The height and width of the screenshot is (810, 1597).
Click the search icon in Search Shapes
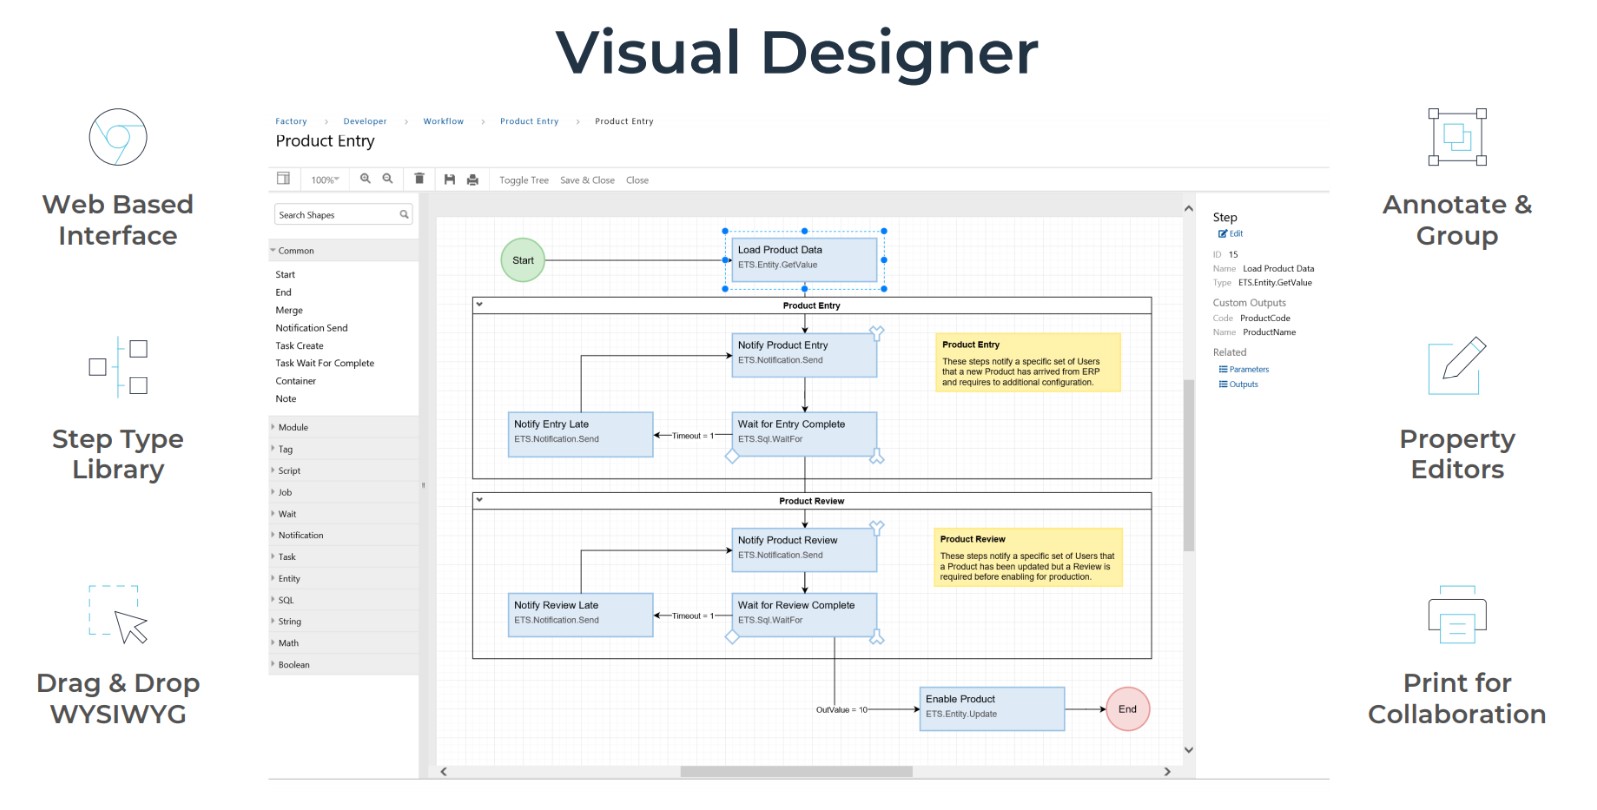click(404, 215)
